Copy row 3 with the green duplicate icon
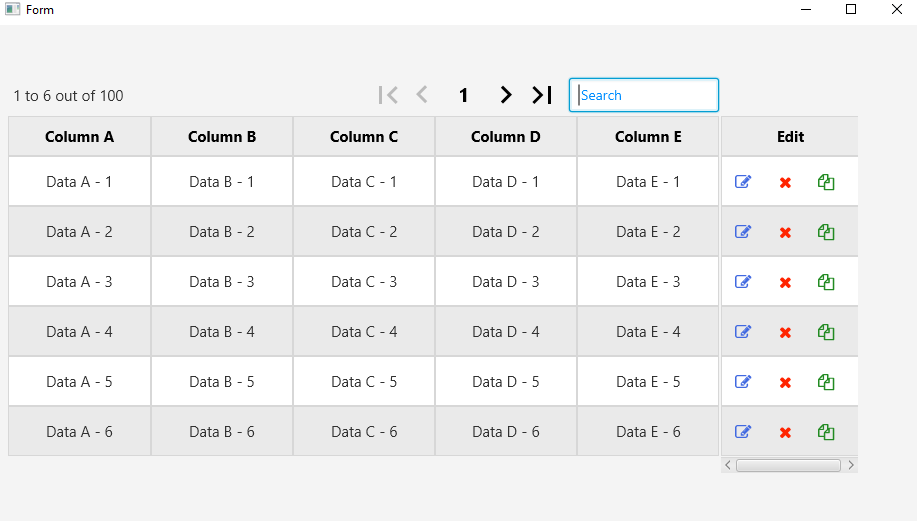Image resolution: width=917 pixels, height=521 pixels. point(826,282)
